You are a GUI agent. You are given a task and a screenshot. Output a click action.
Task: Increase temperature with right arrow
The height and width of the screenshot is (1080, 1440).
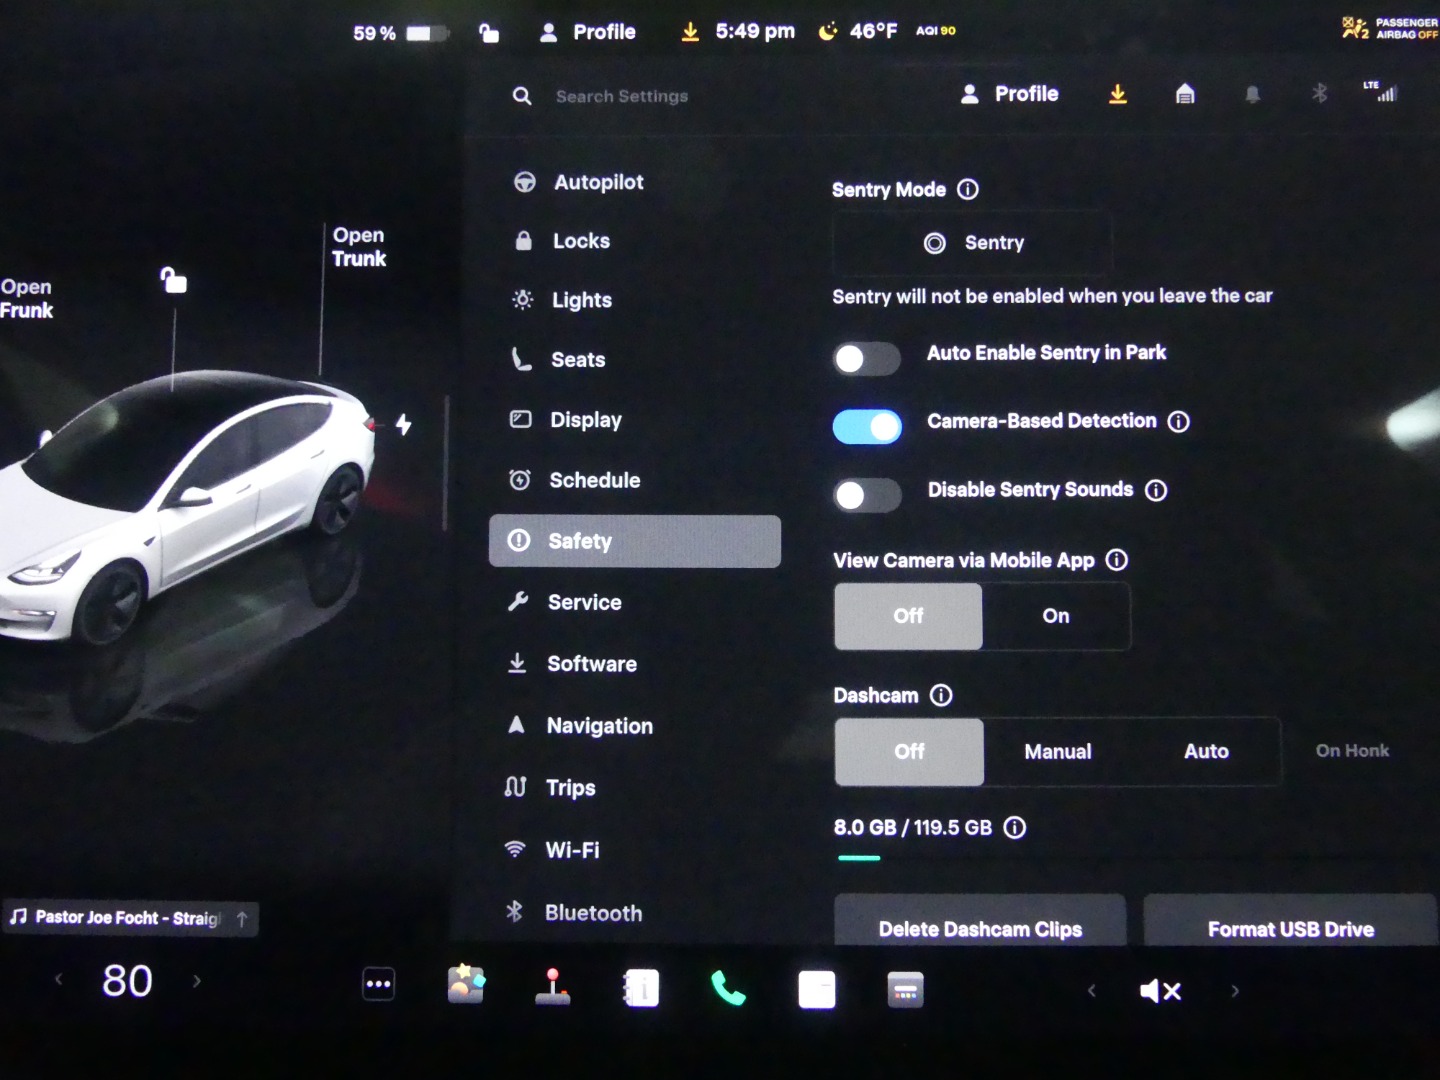(x=197, y=982)
